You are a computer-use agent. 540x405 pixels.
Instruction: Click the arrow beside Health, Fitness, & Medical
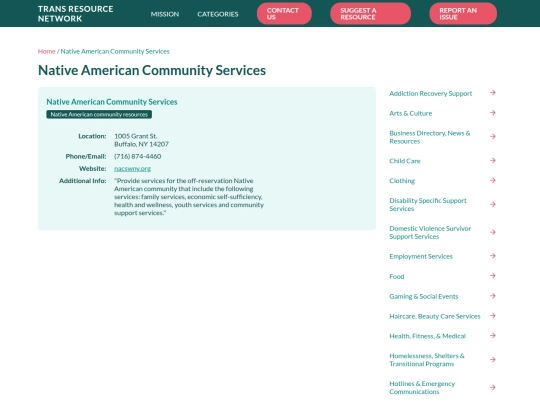(493, 335)
